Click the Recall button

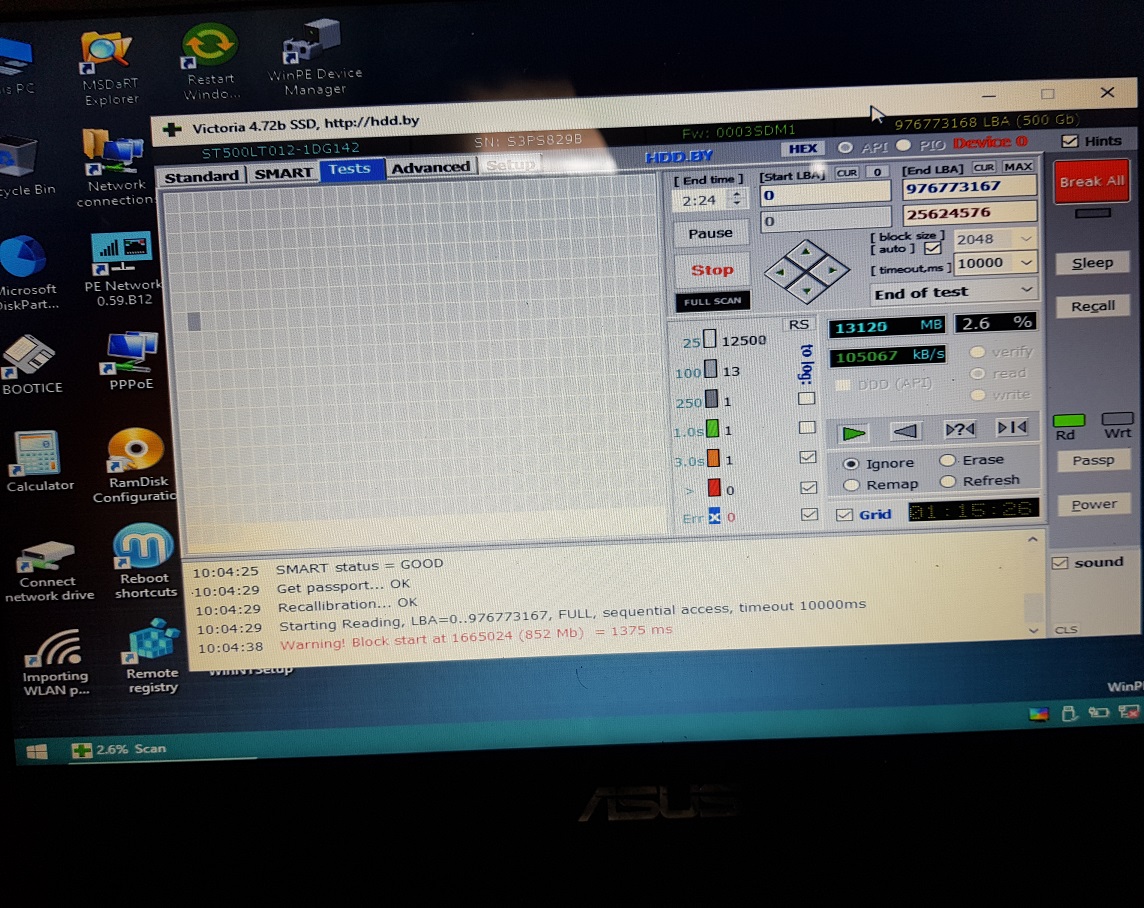click(x=1093, y=306)
